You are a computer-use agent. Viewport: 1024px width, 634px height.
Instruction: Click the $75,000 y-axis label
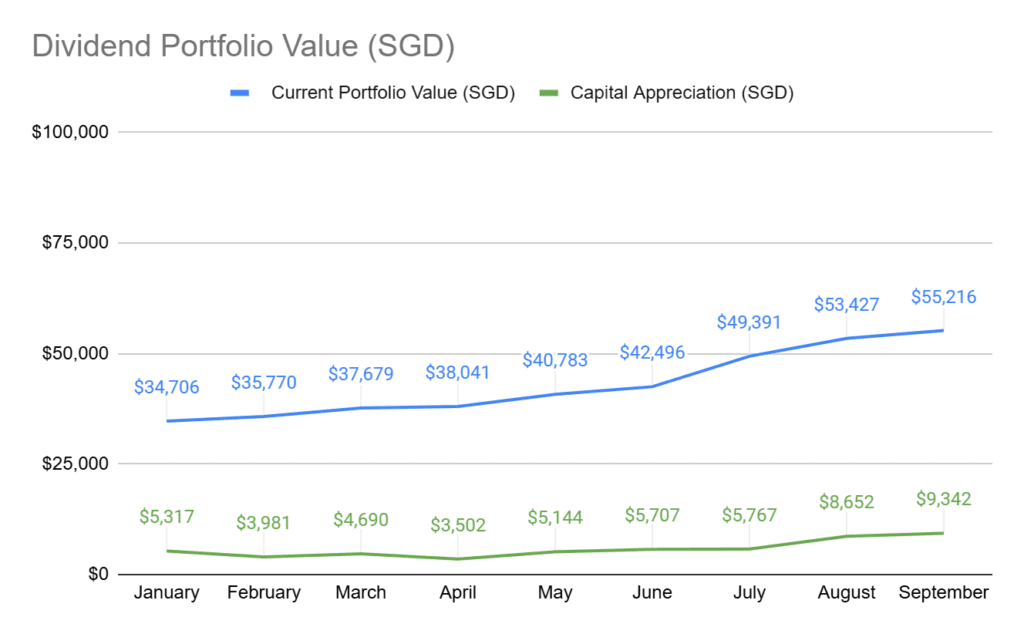click(76, 243)
